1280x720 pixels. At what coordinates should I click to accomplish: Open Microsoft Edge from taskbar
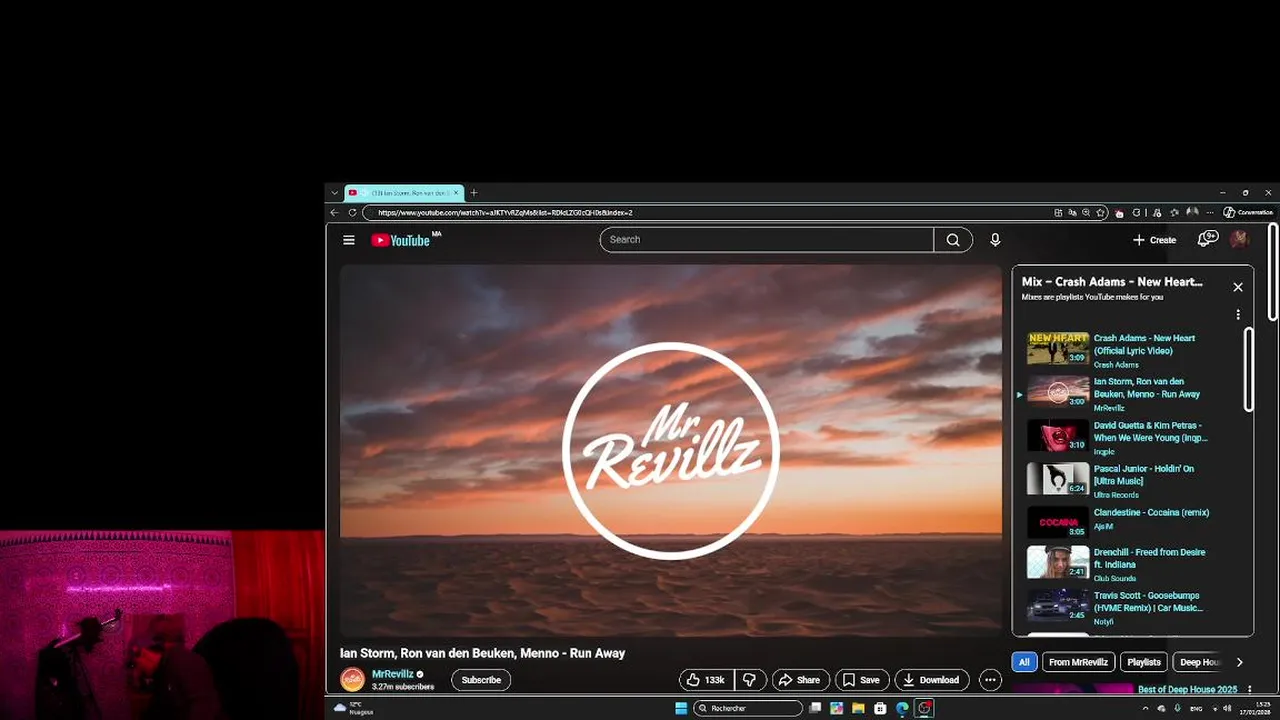[902, 708]
